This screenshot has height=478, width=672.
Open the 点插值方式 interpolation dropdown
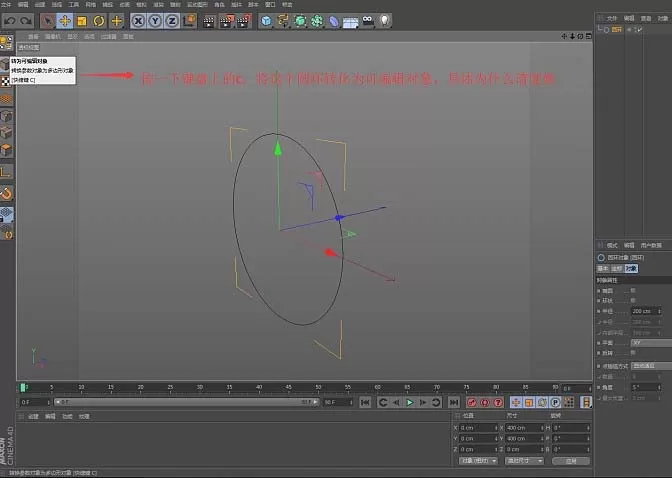(x=651, y=366)
